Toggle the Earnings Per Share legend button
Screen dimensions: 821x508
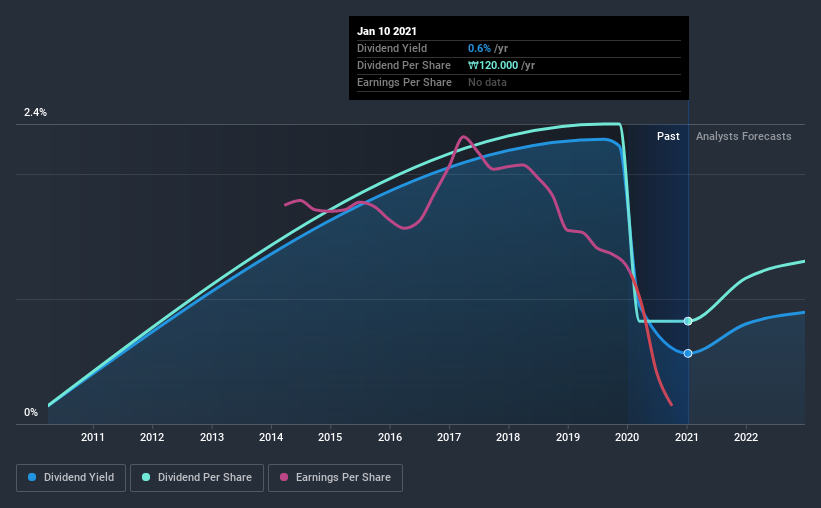tap(335, 478)
